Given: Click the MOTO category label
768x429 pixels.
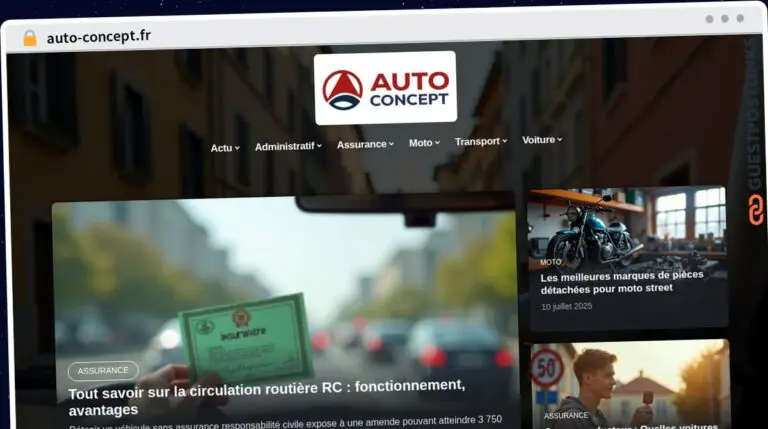Looking at the screenshot, I should (551, 262).
